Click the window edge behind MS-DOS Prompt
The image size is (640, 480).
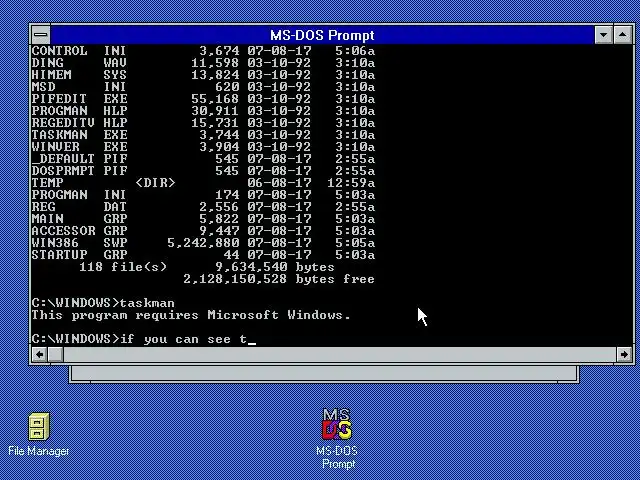324,374
